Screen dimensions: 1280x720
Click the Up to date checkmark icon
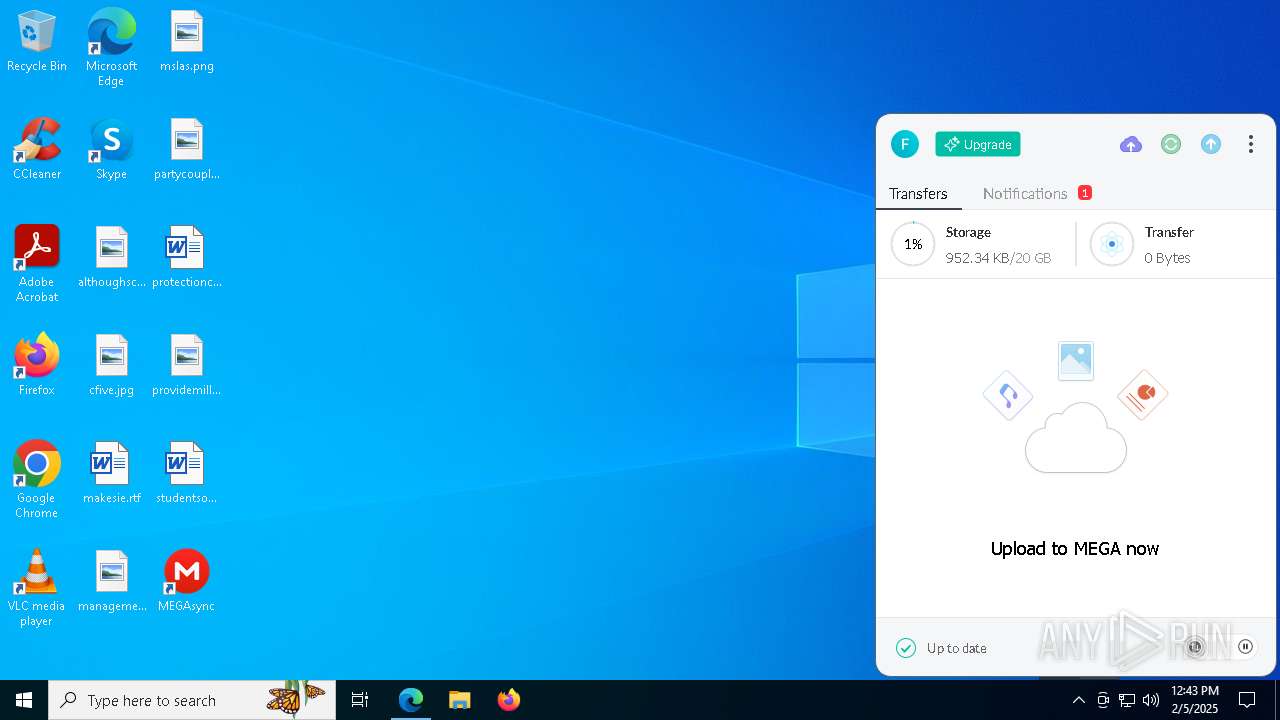(906, 648)
